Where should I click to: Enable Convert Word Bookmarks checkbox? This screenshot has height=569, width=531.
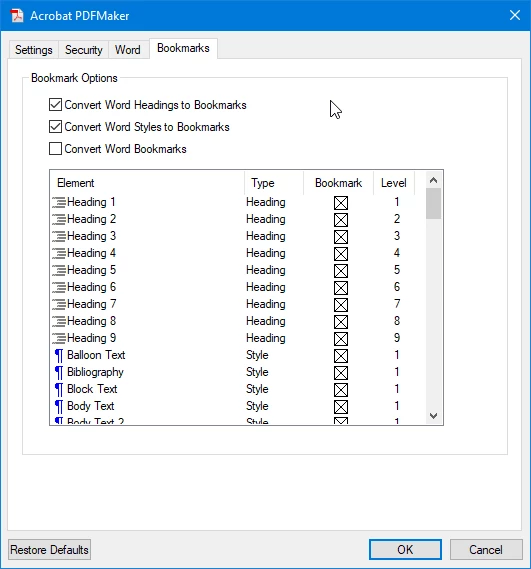tap(55, 149)
